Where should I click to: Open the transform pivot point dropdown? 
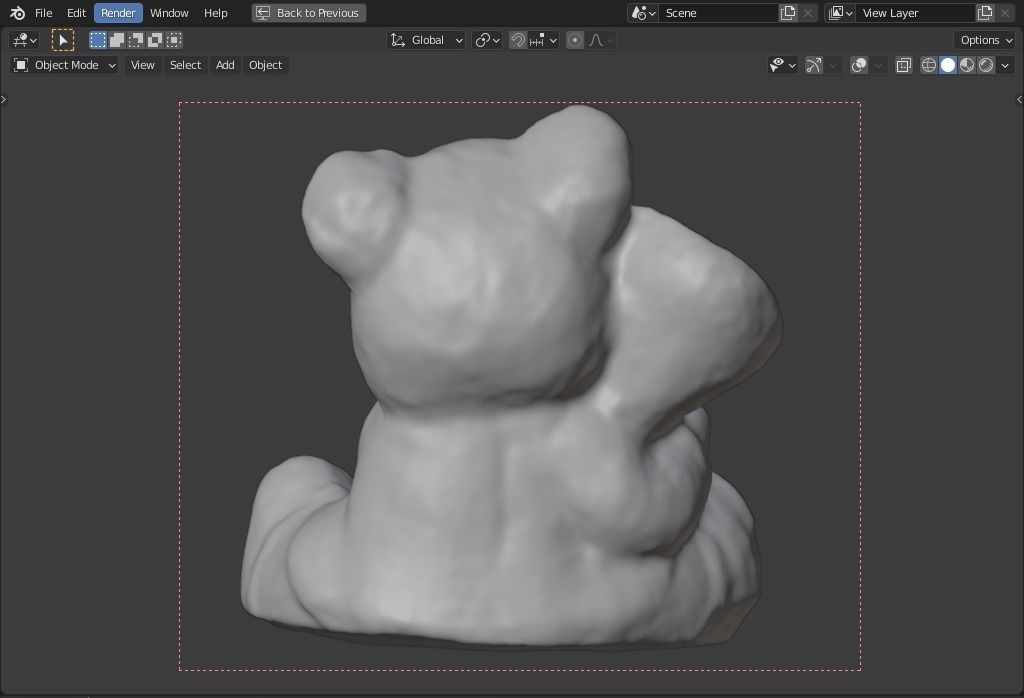pyautogui.click(x=487, y=40)
